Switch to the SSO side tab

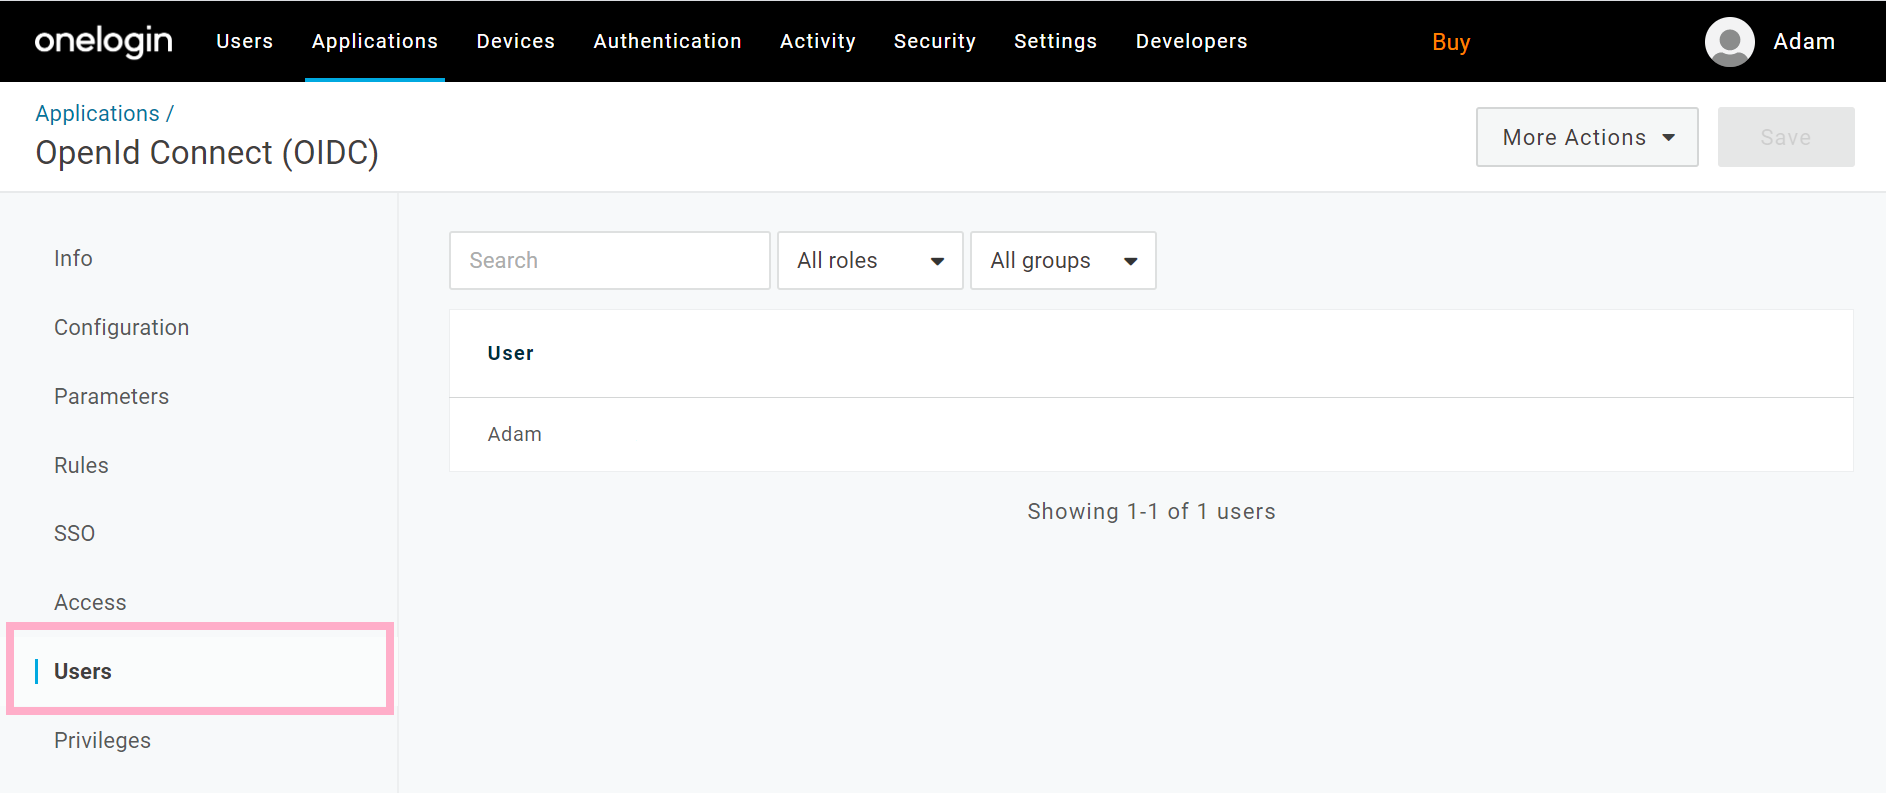click(75, 533)
